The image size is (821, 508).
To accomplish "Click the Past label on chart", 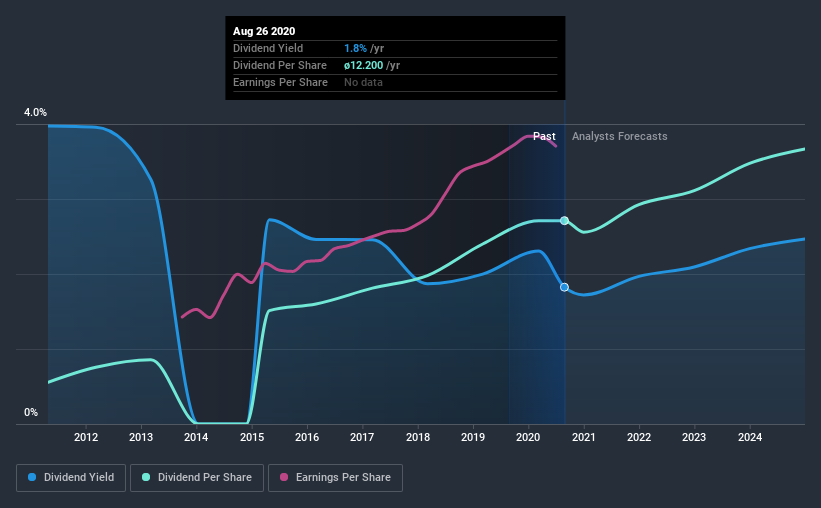I will [544, 136].
